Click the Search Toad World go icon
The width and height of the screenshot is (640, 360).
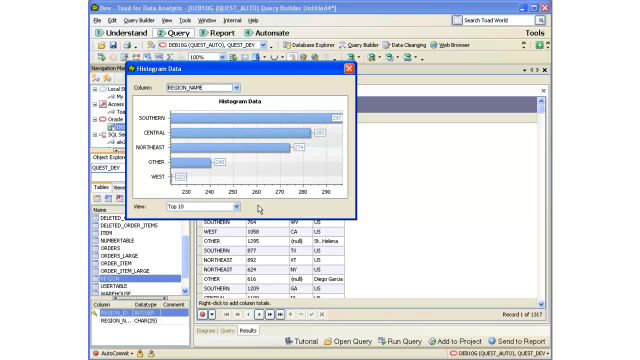click(540, 20)
